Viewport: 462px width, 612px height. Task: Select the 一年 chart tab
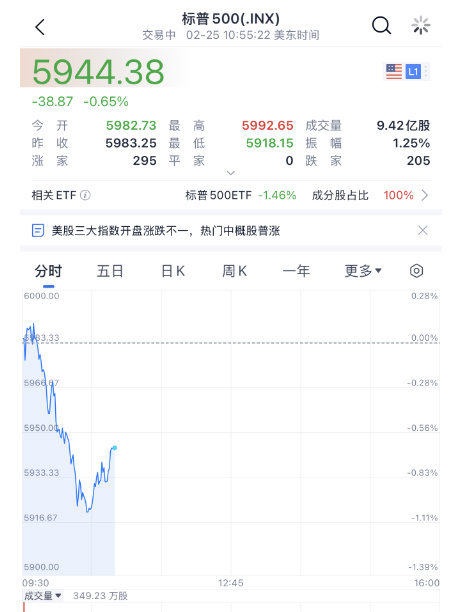click(296, 270)
